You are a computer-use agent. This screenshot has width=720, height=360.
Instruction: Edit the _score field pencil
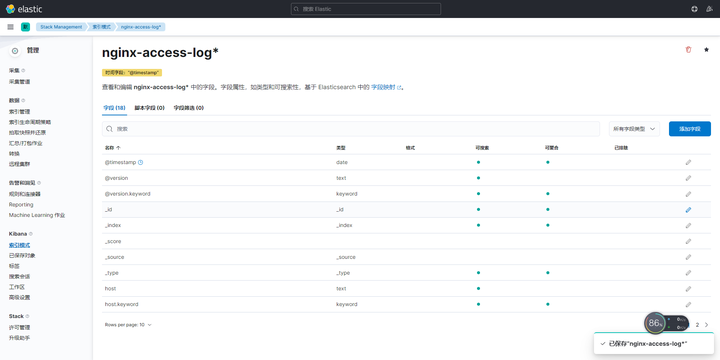tap(688, 241)
